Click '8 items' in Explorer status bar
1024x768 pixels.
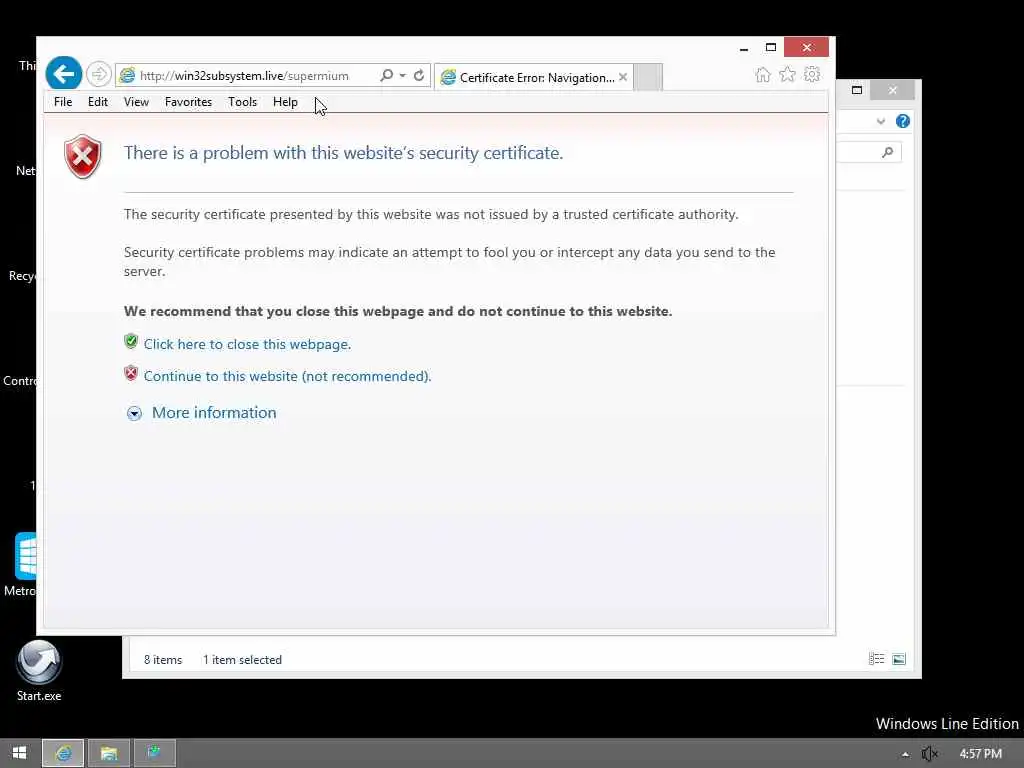pyautogui.click(x=163, y=660)
